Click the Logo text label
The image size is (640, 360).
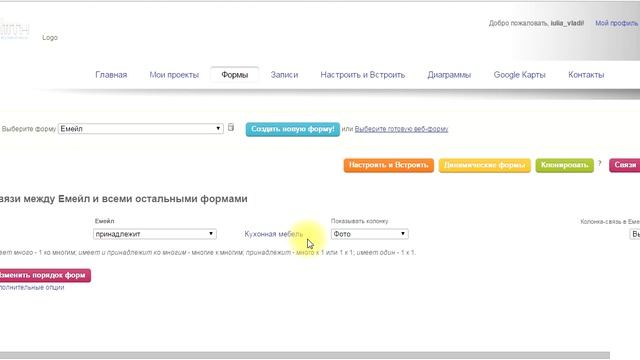tap(50, 38)
